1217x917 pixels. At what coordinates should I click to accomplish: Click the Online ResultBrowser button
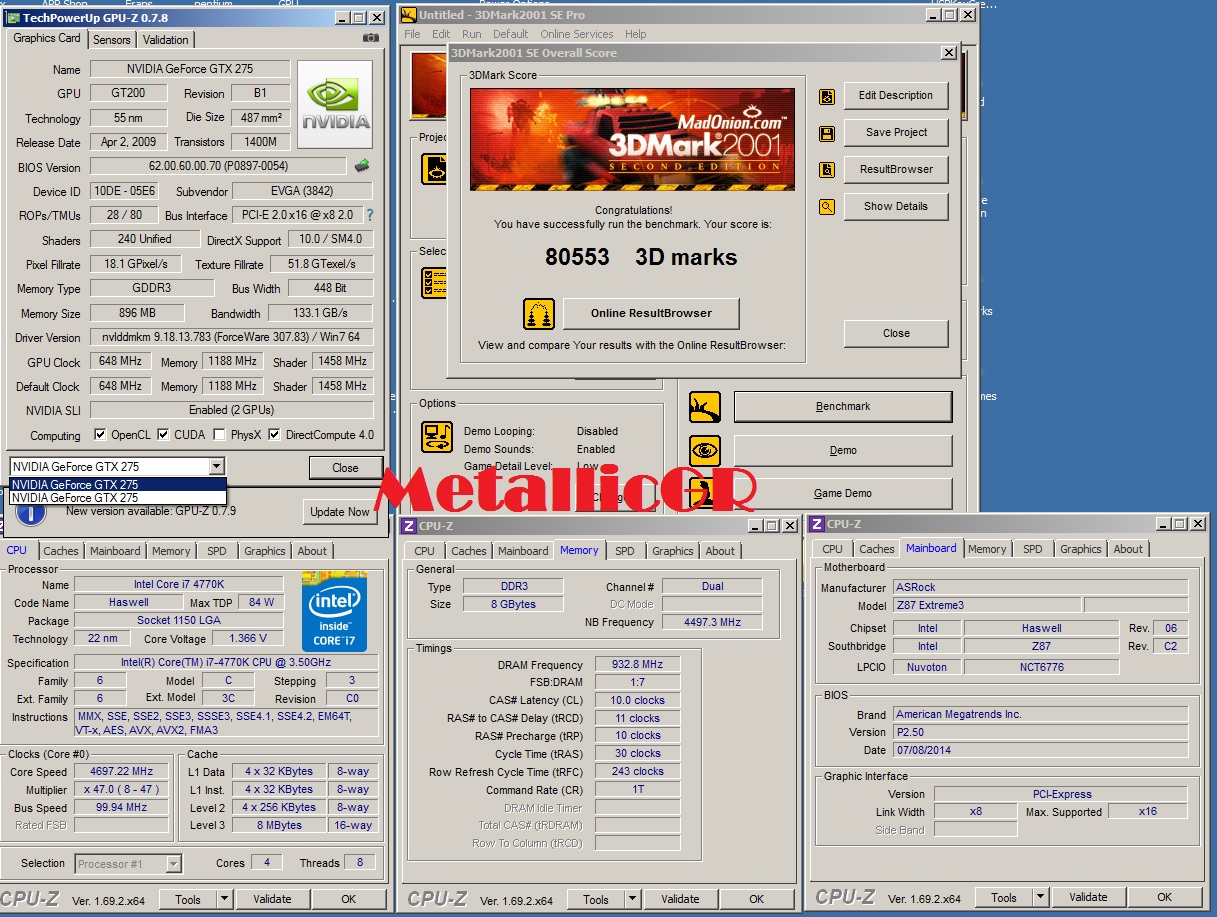pos(651,313)
